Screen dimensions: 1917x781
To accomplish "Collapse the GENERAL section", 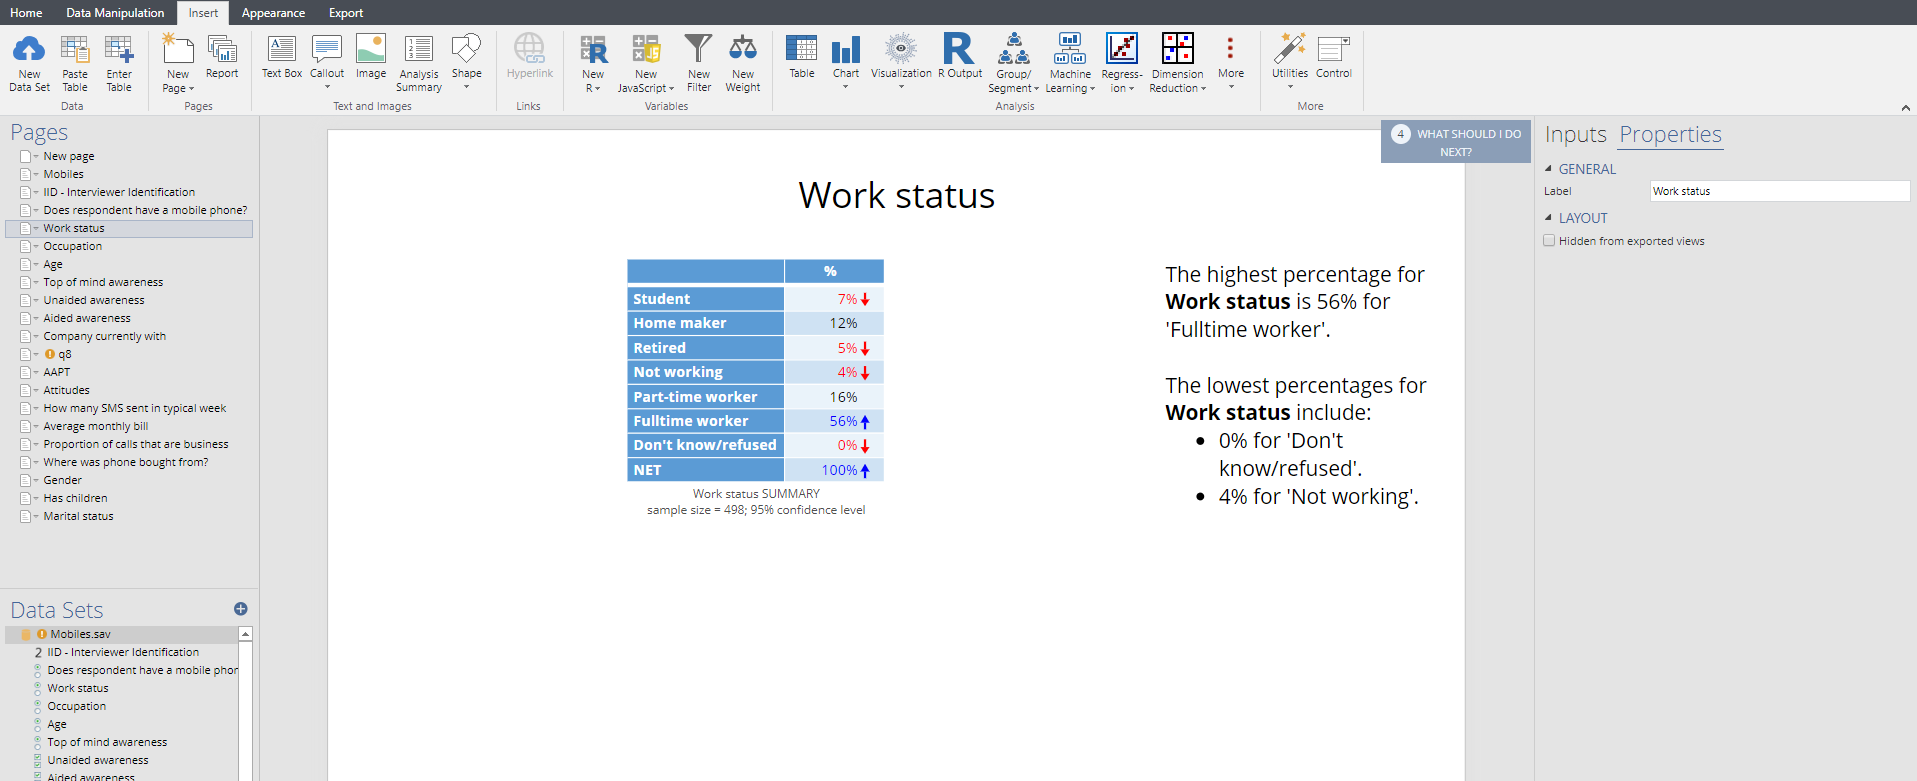I will pyautogui.click(x=1549, y=169).
